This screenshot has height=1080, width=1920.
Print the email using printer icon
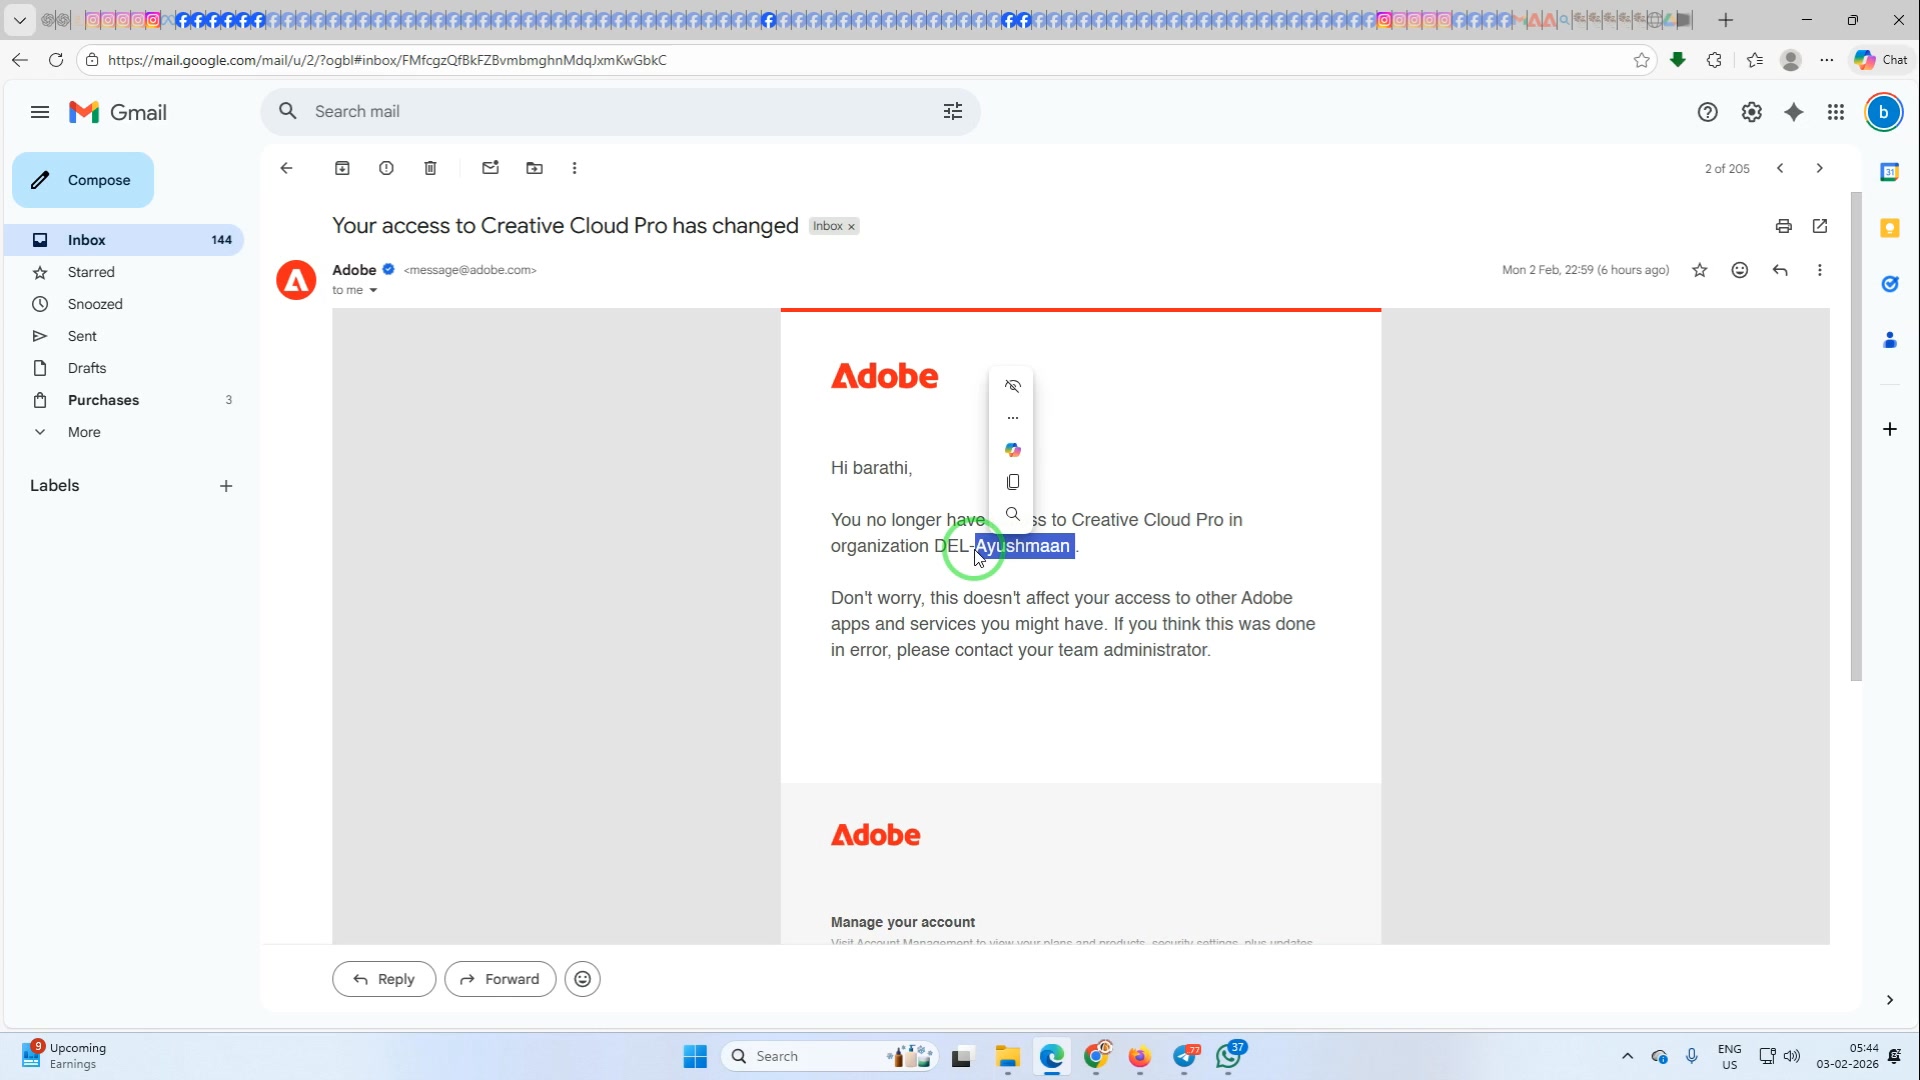tap(1783, 226)
